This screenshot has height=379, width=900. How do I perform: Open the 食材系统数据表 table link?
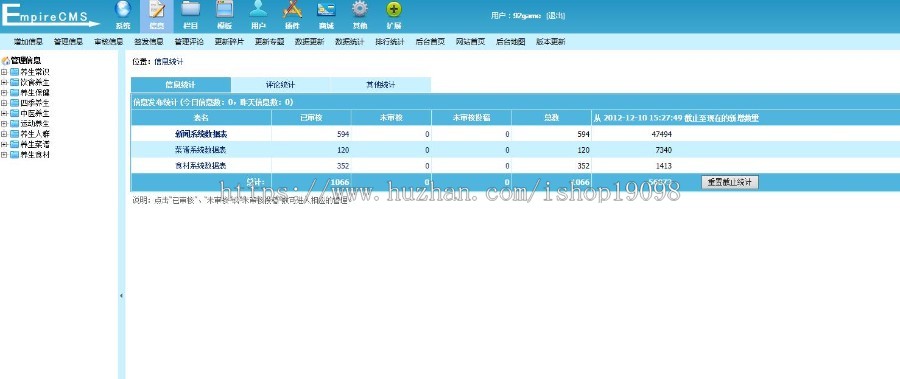point(201,166)
